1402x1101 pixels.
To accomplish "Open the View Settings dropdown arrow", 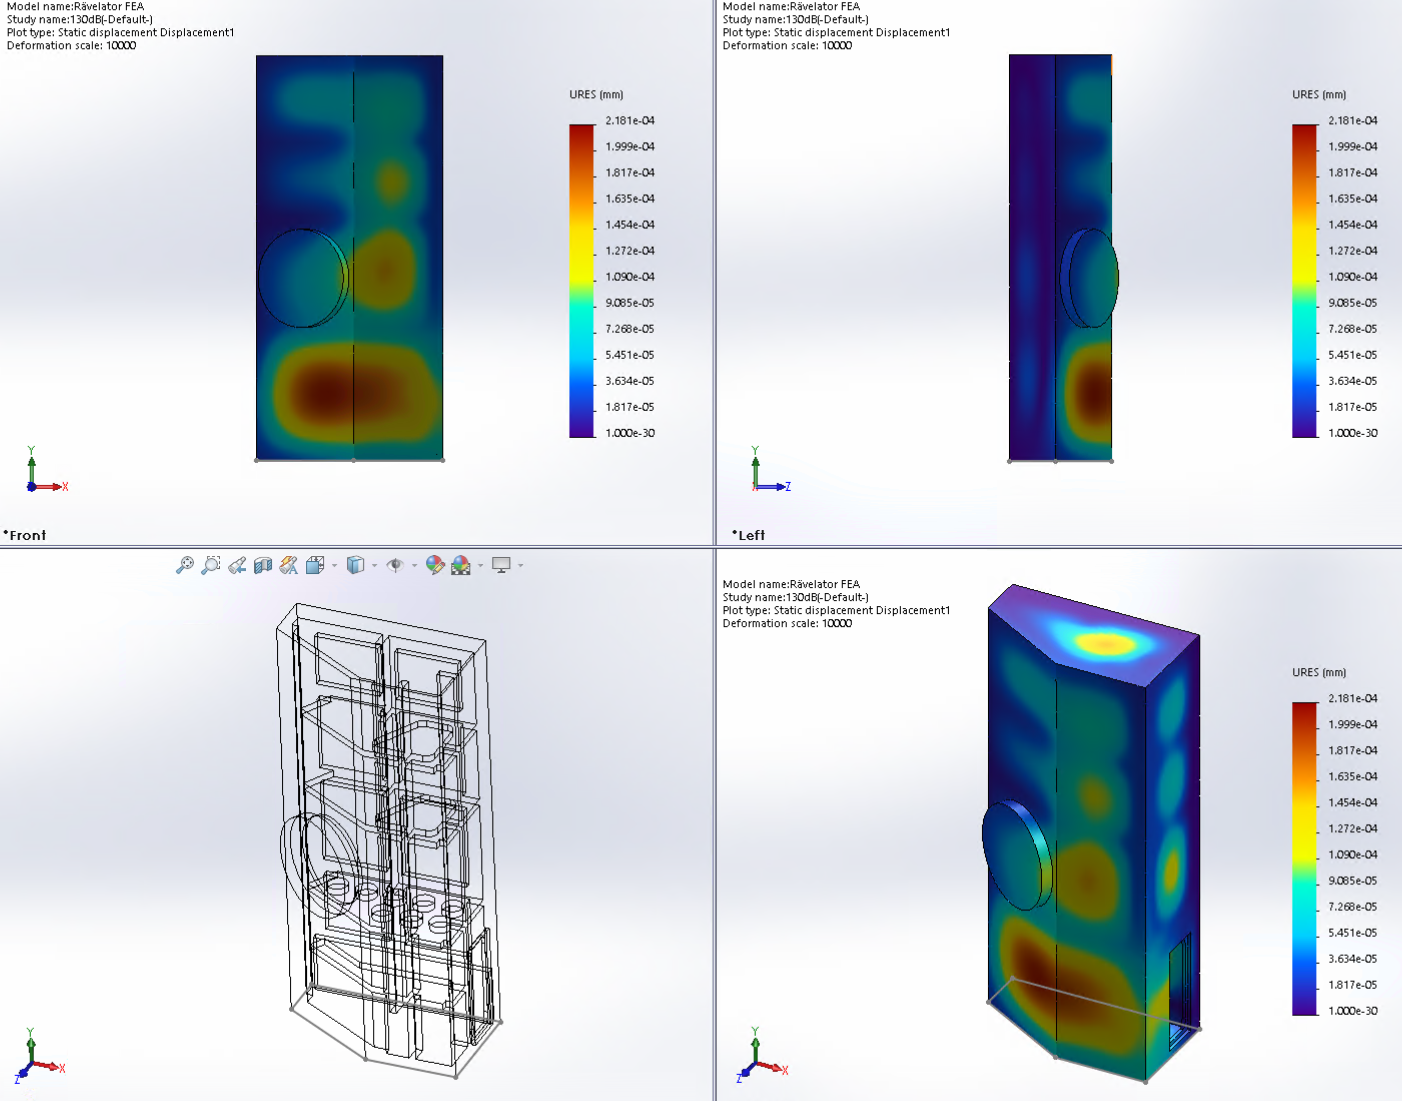I will (521, 566).
